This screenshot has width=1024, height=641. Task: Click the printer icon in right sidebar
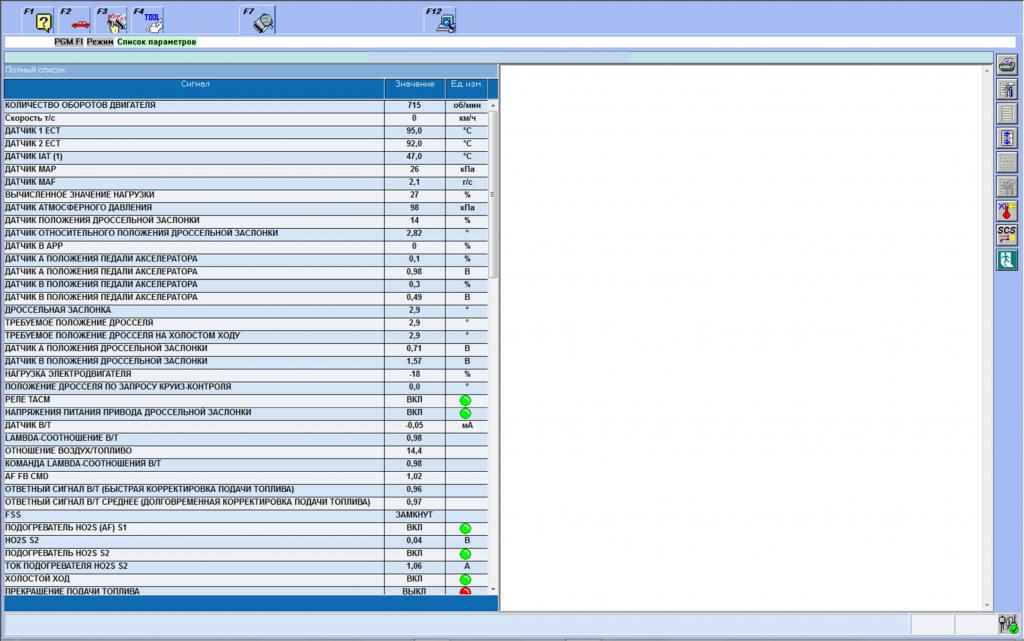[1007, 65]
